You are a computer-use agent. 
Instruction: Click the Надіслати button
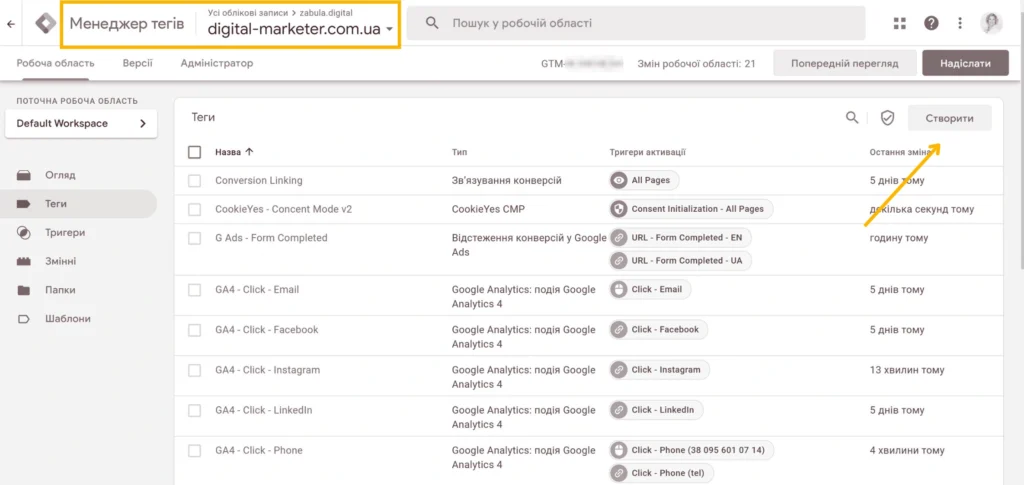(965, 63)
